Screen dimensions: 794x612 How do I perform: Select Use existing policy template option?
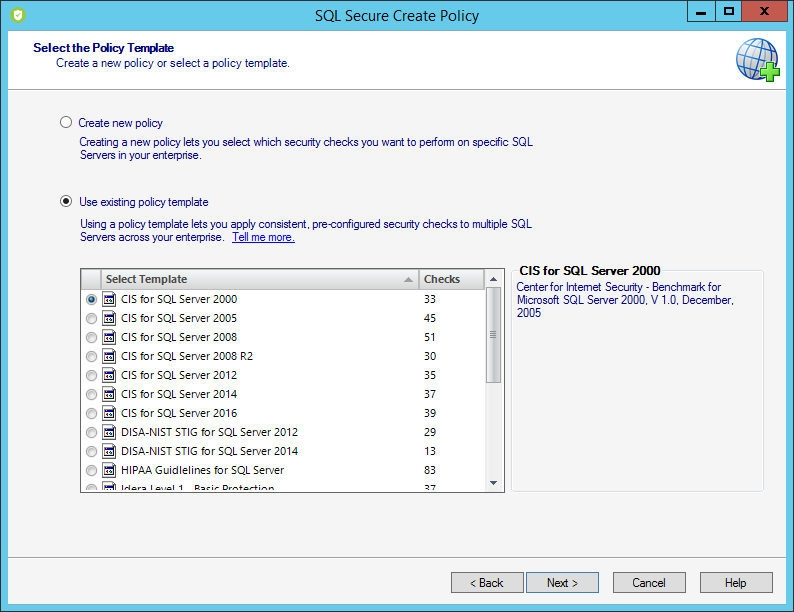click(x=66, y=201)
